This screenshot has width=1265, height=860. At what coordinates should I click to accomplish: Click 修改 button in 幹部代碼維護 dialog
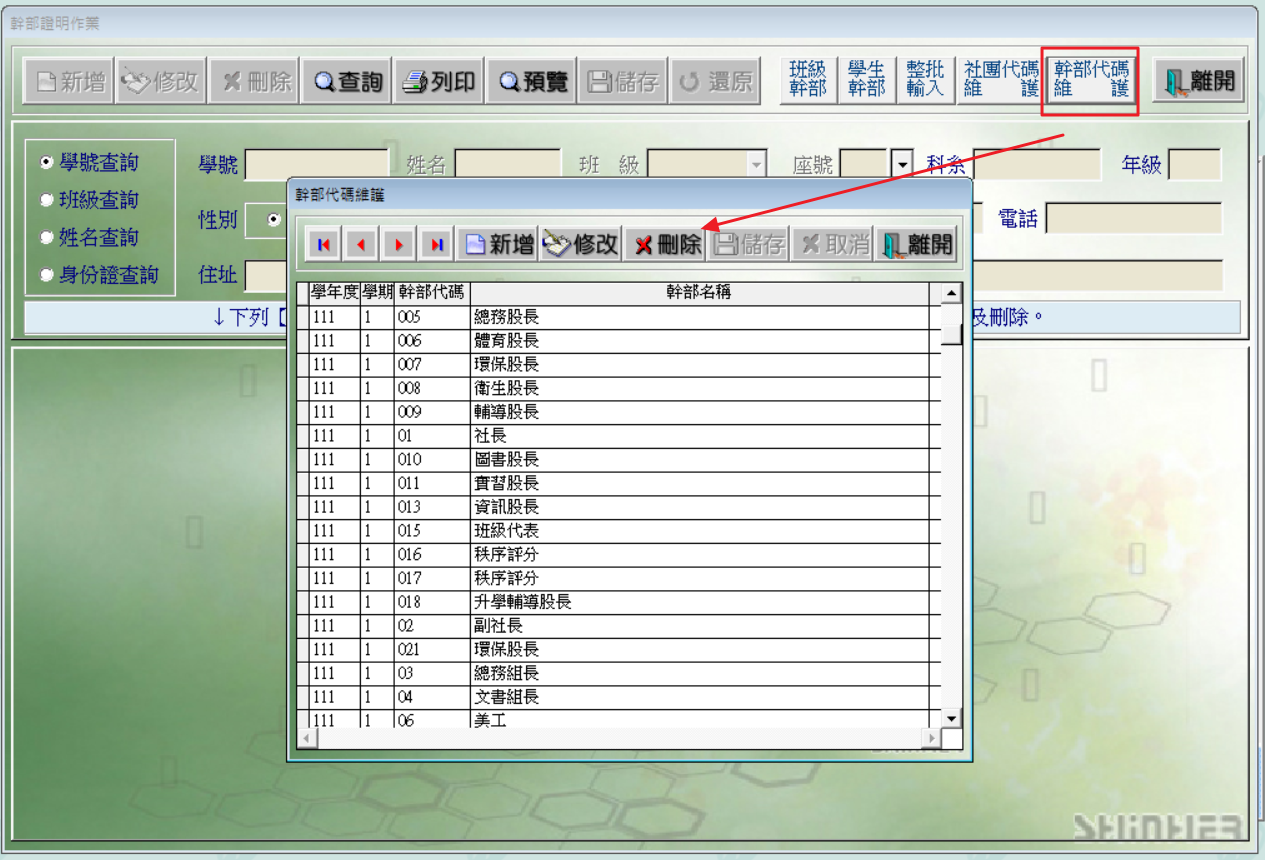click(x=581, y=245)
